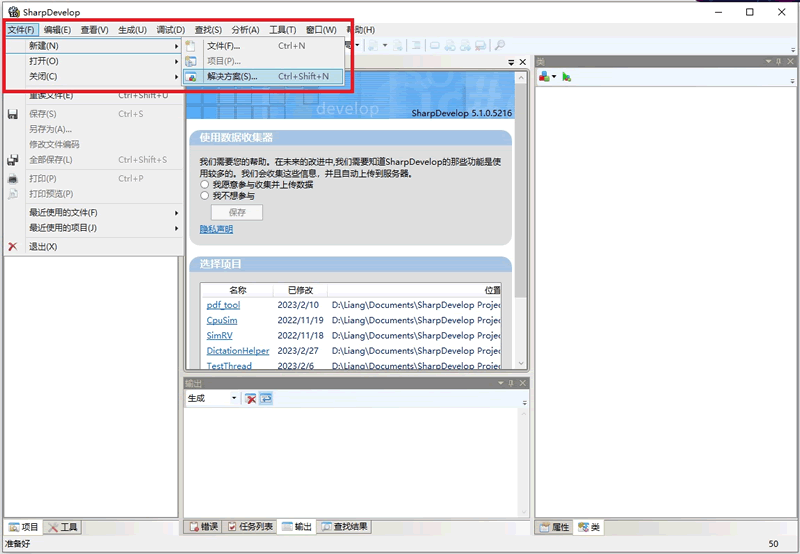Screen dimensions: 800x554
Task: Open the 工具(T) menu
Action: [x=283, y=30]
